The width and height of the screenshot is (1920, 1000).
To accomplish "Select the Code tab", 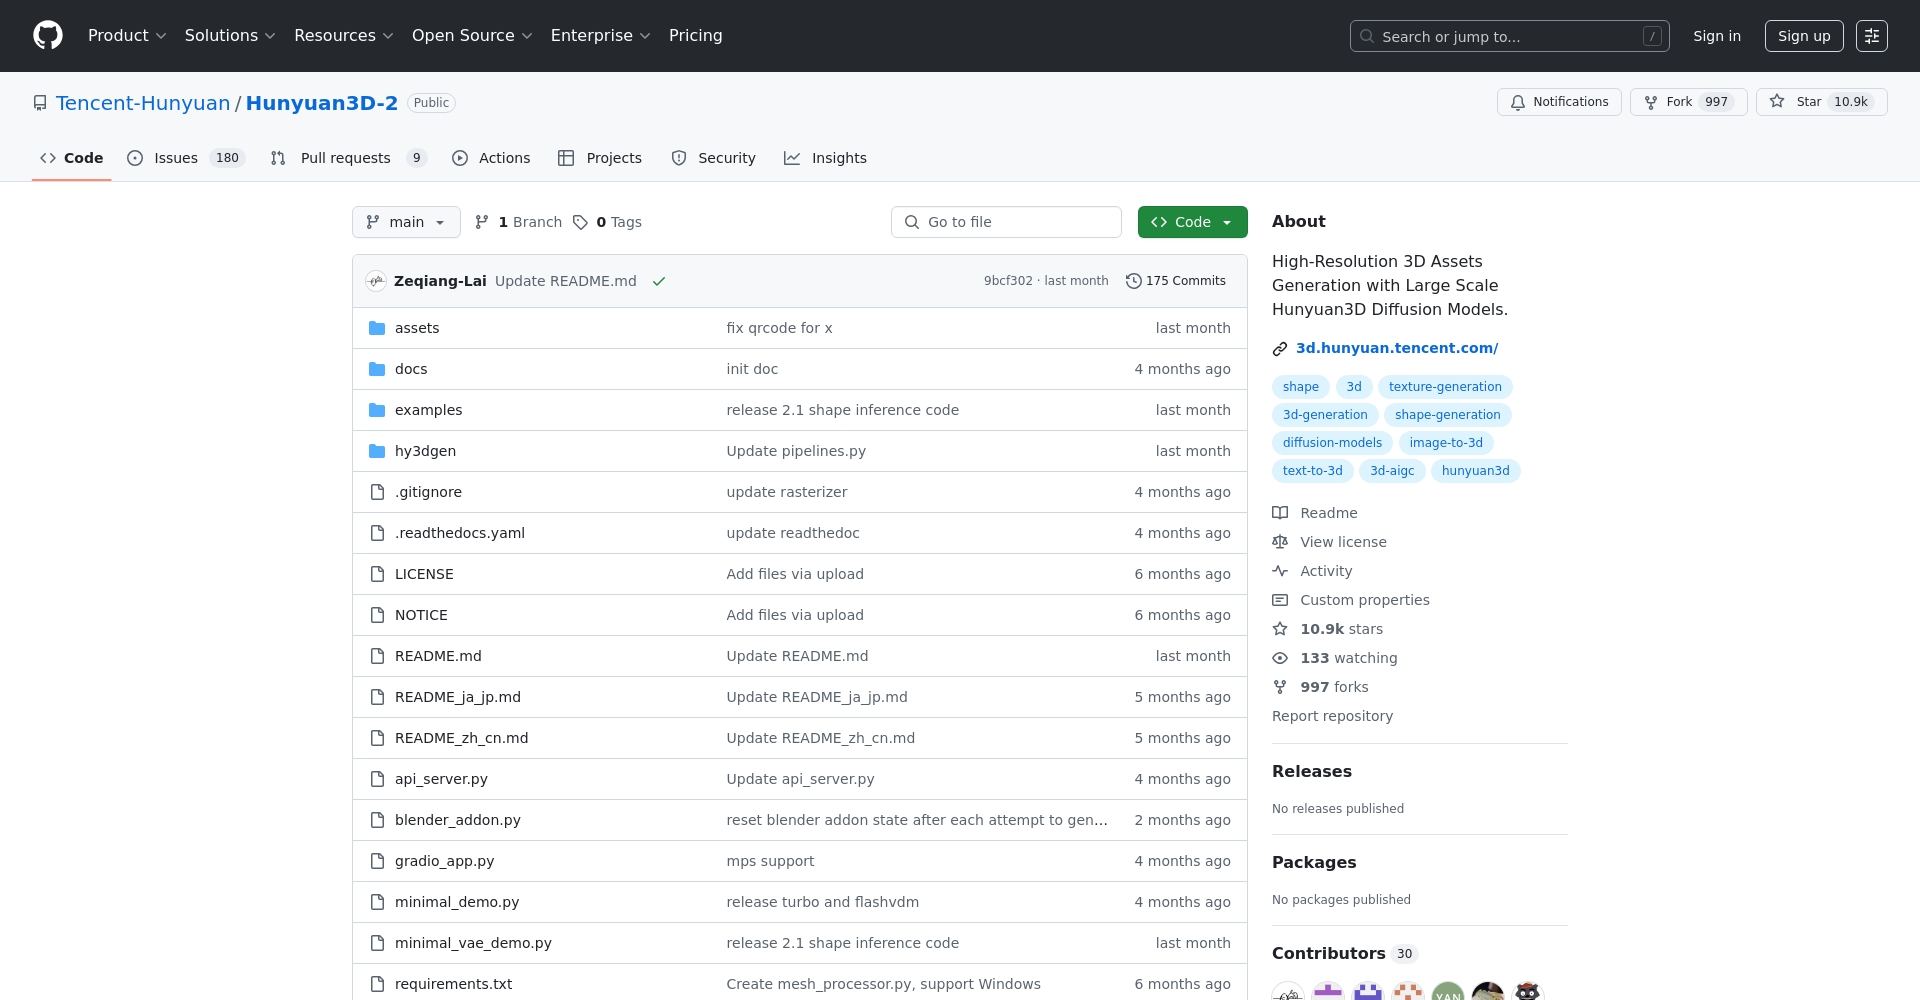I will (71, 158).
